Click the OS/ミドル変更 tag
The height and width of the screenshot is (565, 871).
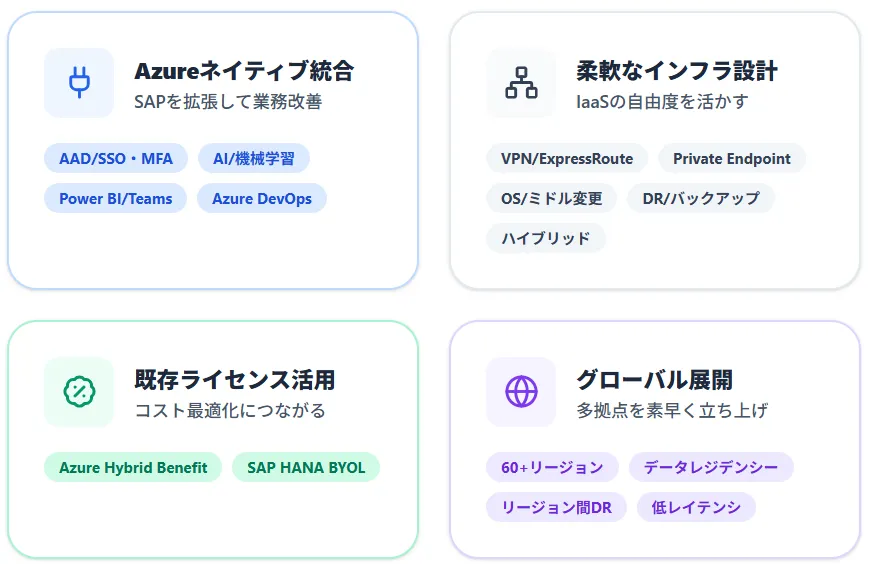tap(552, 199)
